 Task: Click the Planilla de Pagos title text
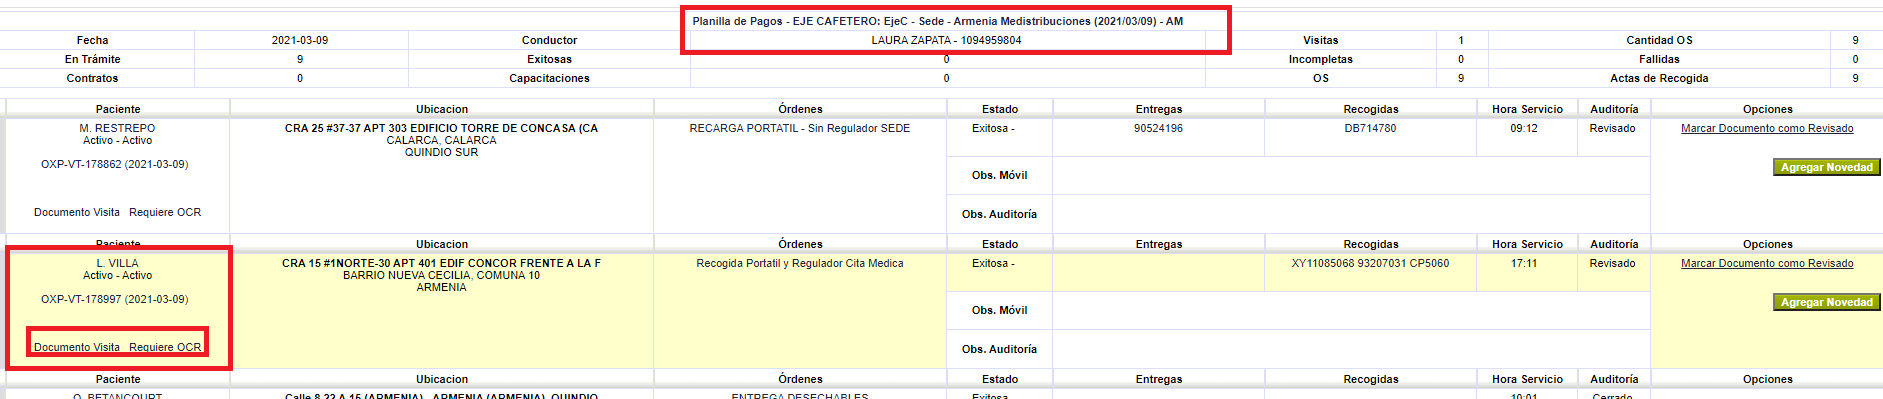937,21
